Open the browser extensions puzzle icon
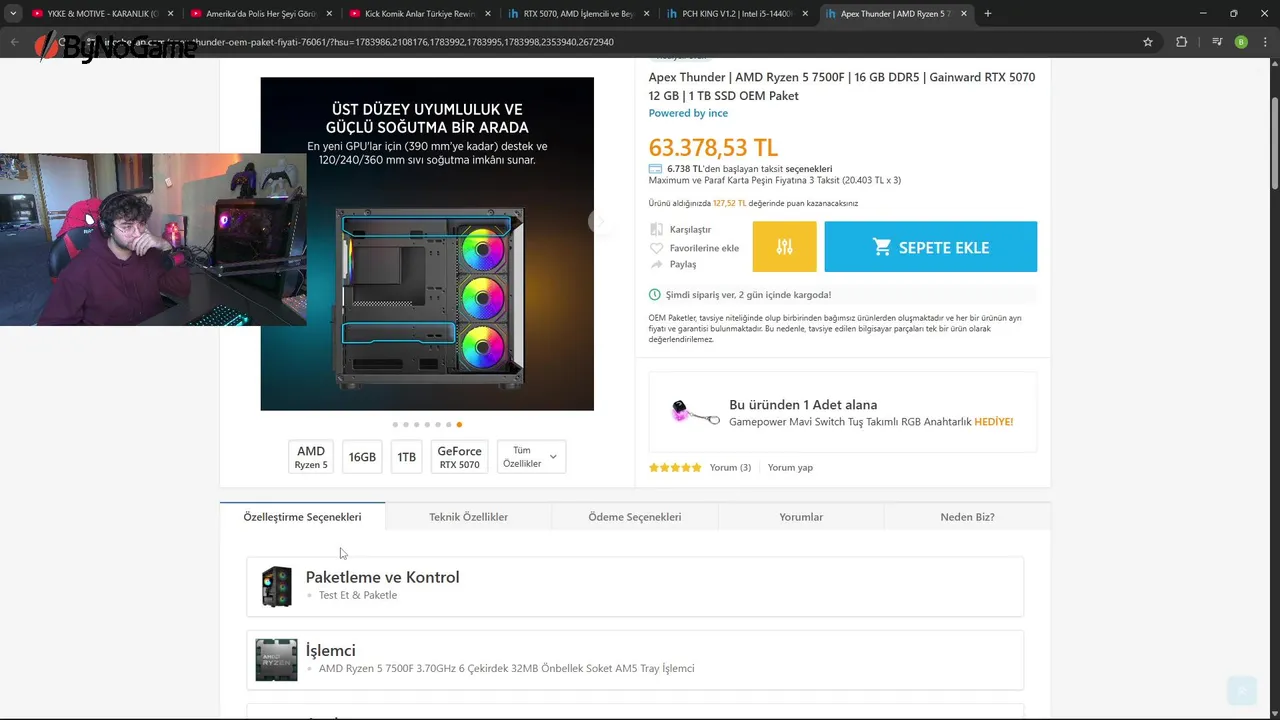 pyautogui.click(x=1182, y=42)
